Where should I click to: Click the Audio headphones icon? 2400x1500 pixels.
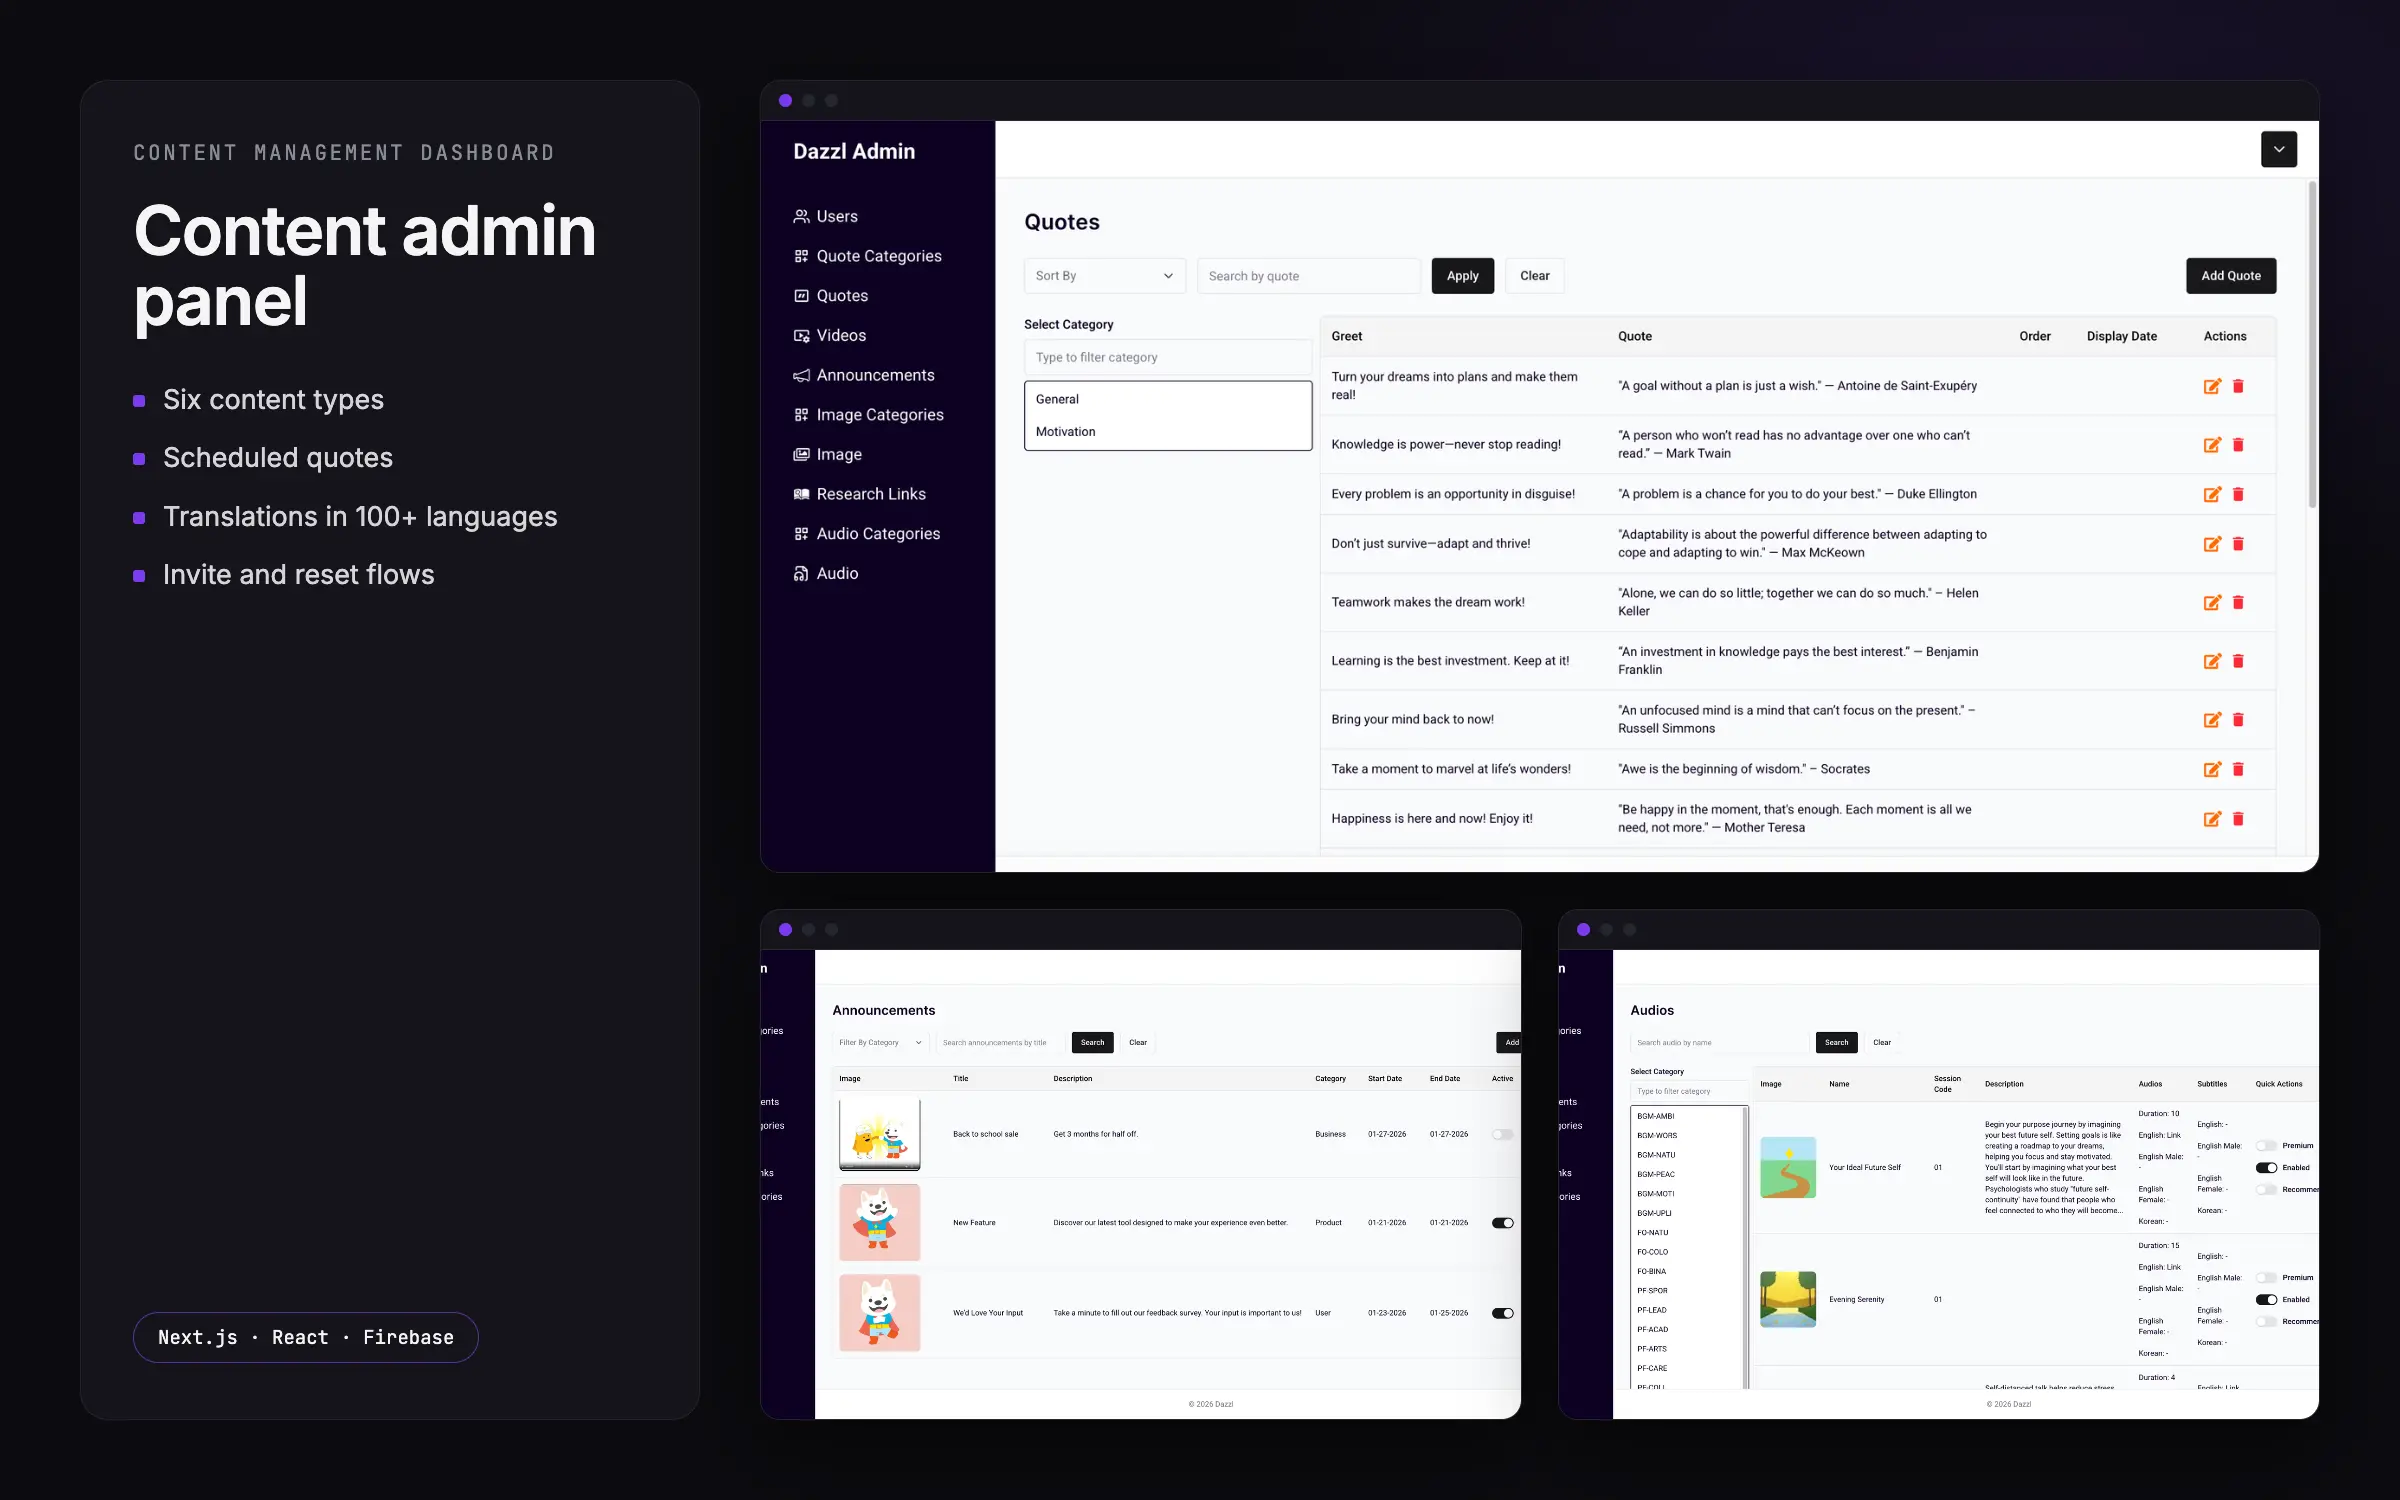(801, 573)
